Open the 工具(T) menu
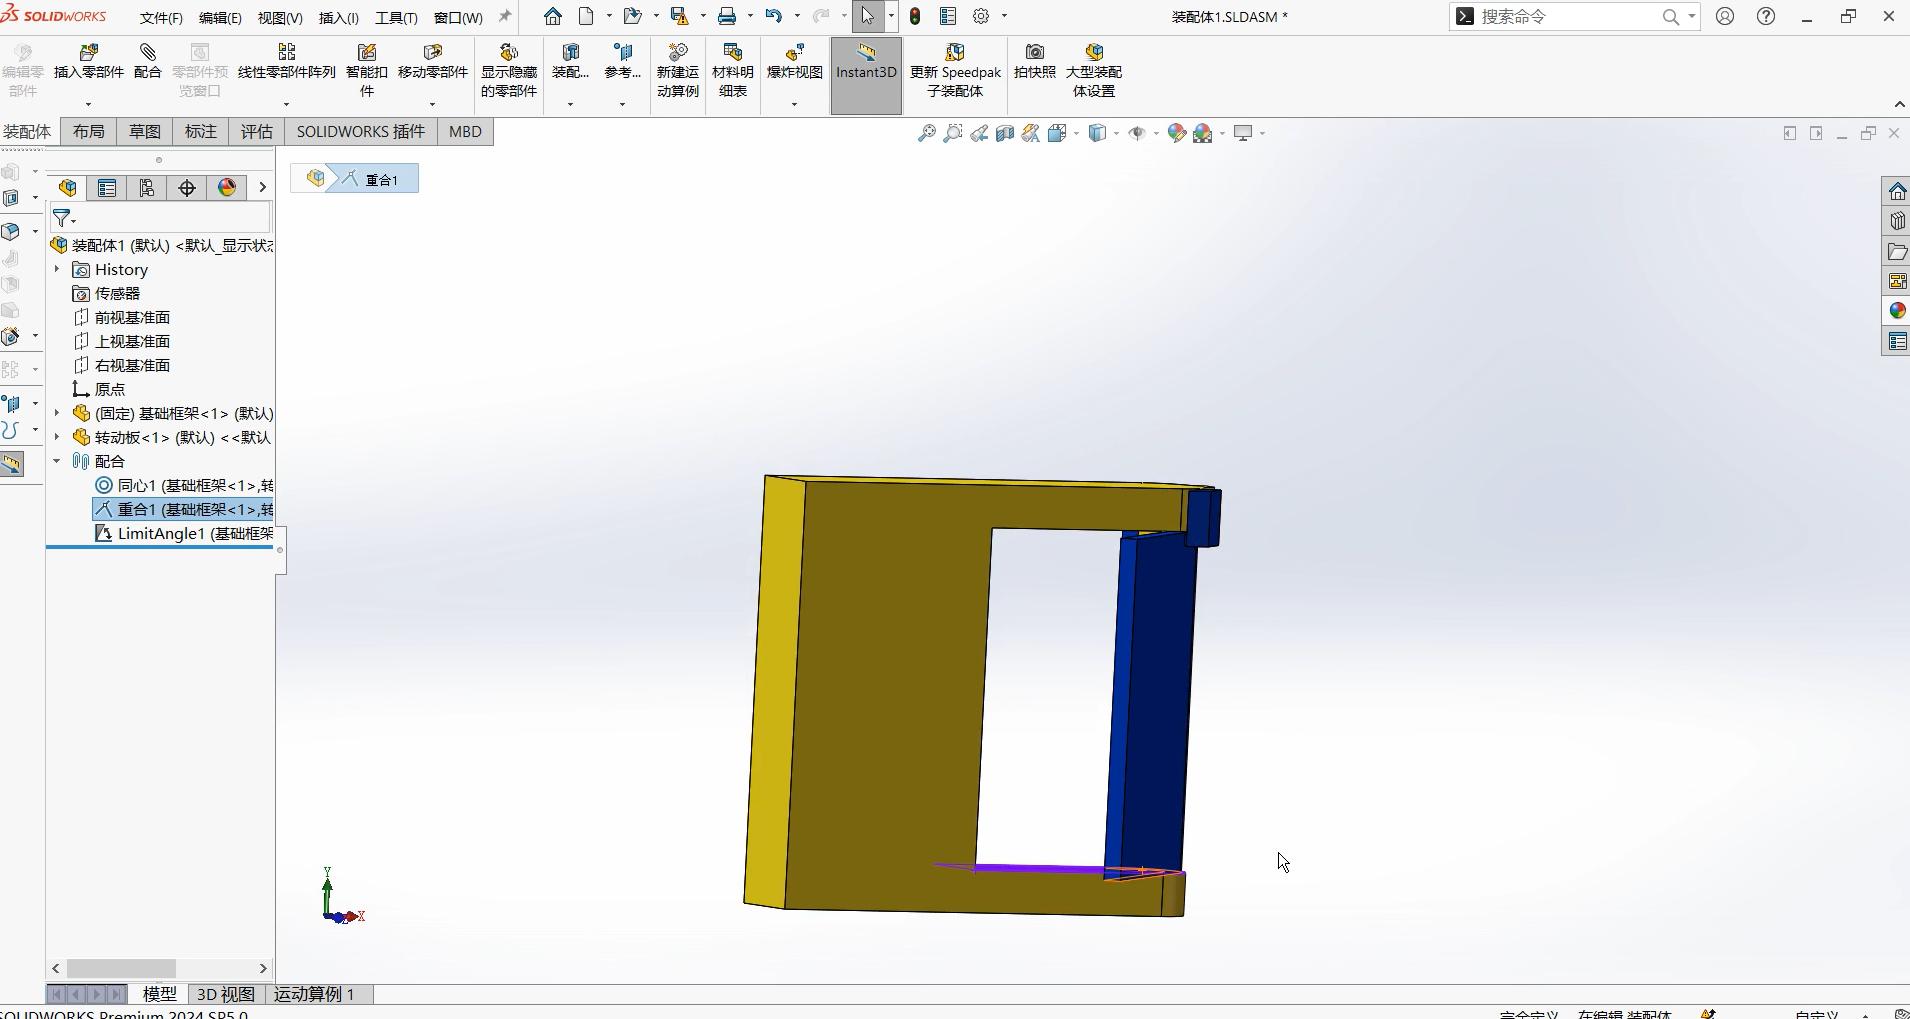This screenshot has height=1019, width=1910. [396, 18]
